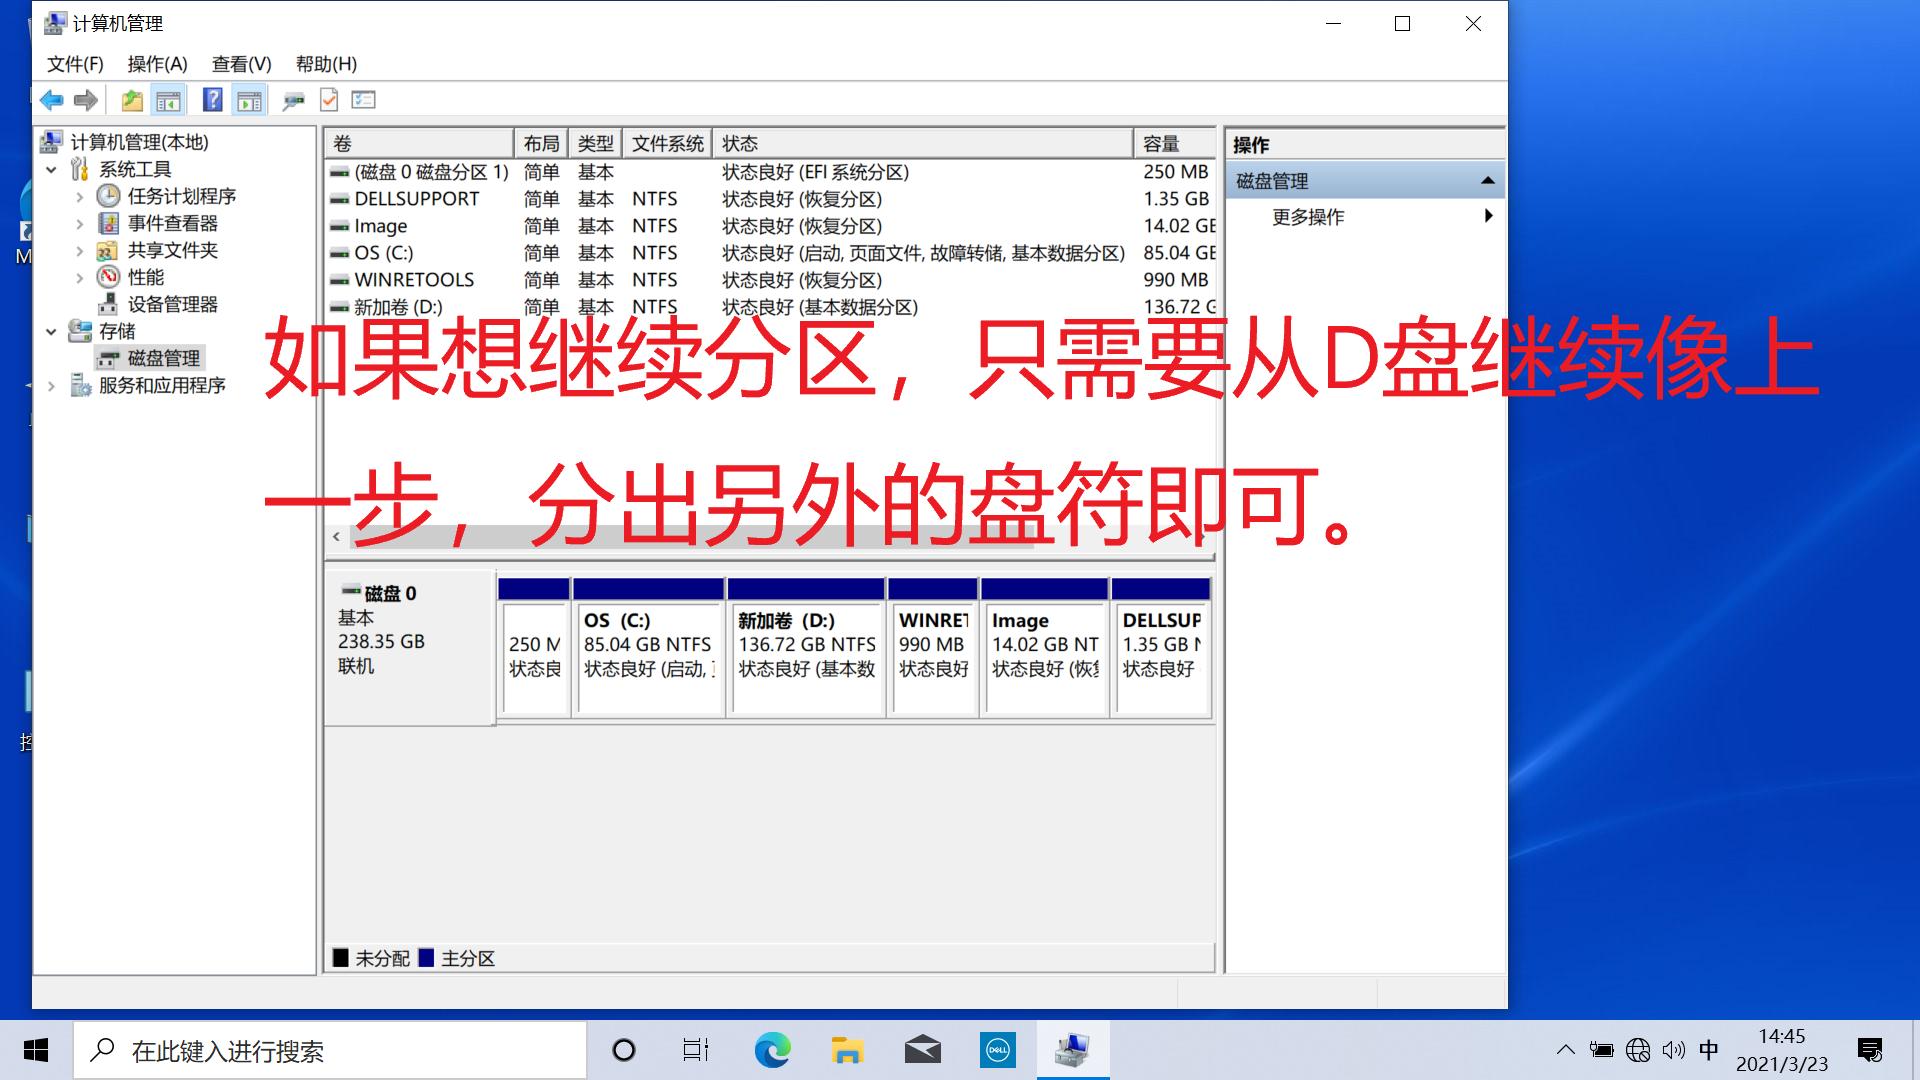
Task: Open Help via the blue question mark icon
Action: click(210, 99)
